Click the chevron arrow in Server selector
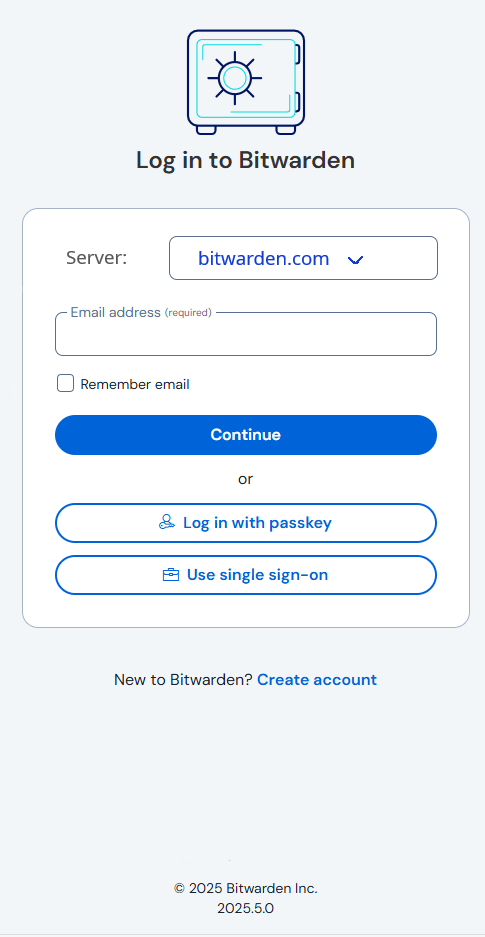The image size is (485, 937). pyautogui.click(x=355, y=259)
